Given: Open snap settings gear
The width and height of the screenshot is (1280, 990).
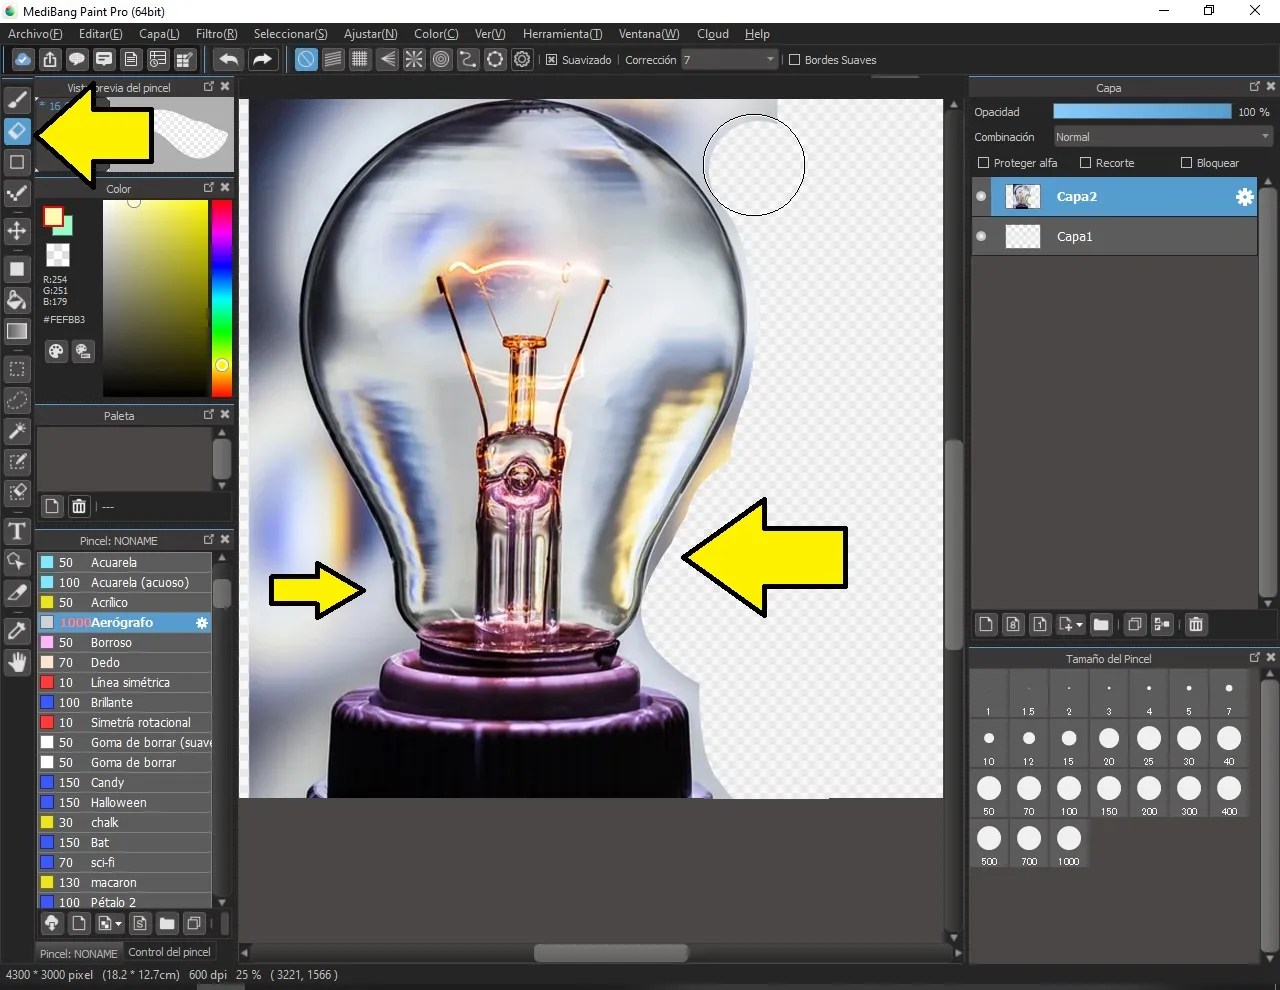Looking at the screenshot, I should (x=522, y=59).
